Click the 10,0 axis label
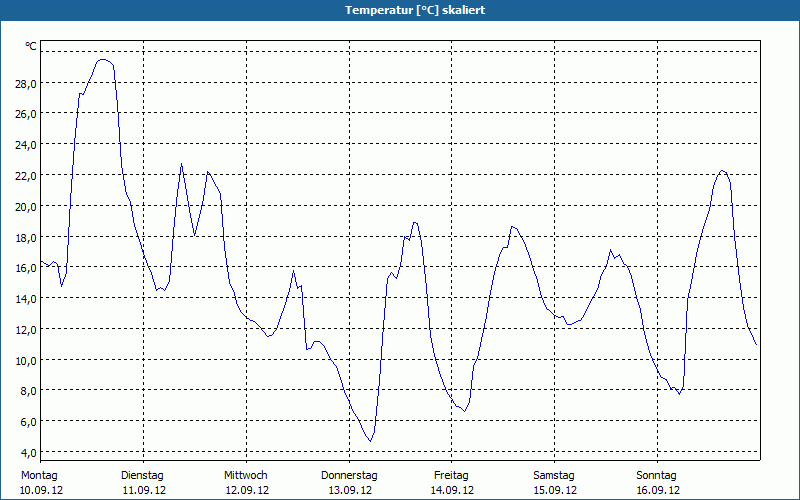This screenshot has width=800, height=500. pos(26,361)
